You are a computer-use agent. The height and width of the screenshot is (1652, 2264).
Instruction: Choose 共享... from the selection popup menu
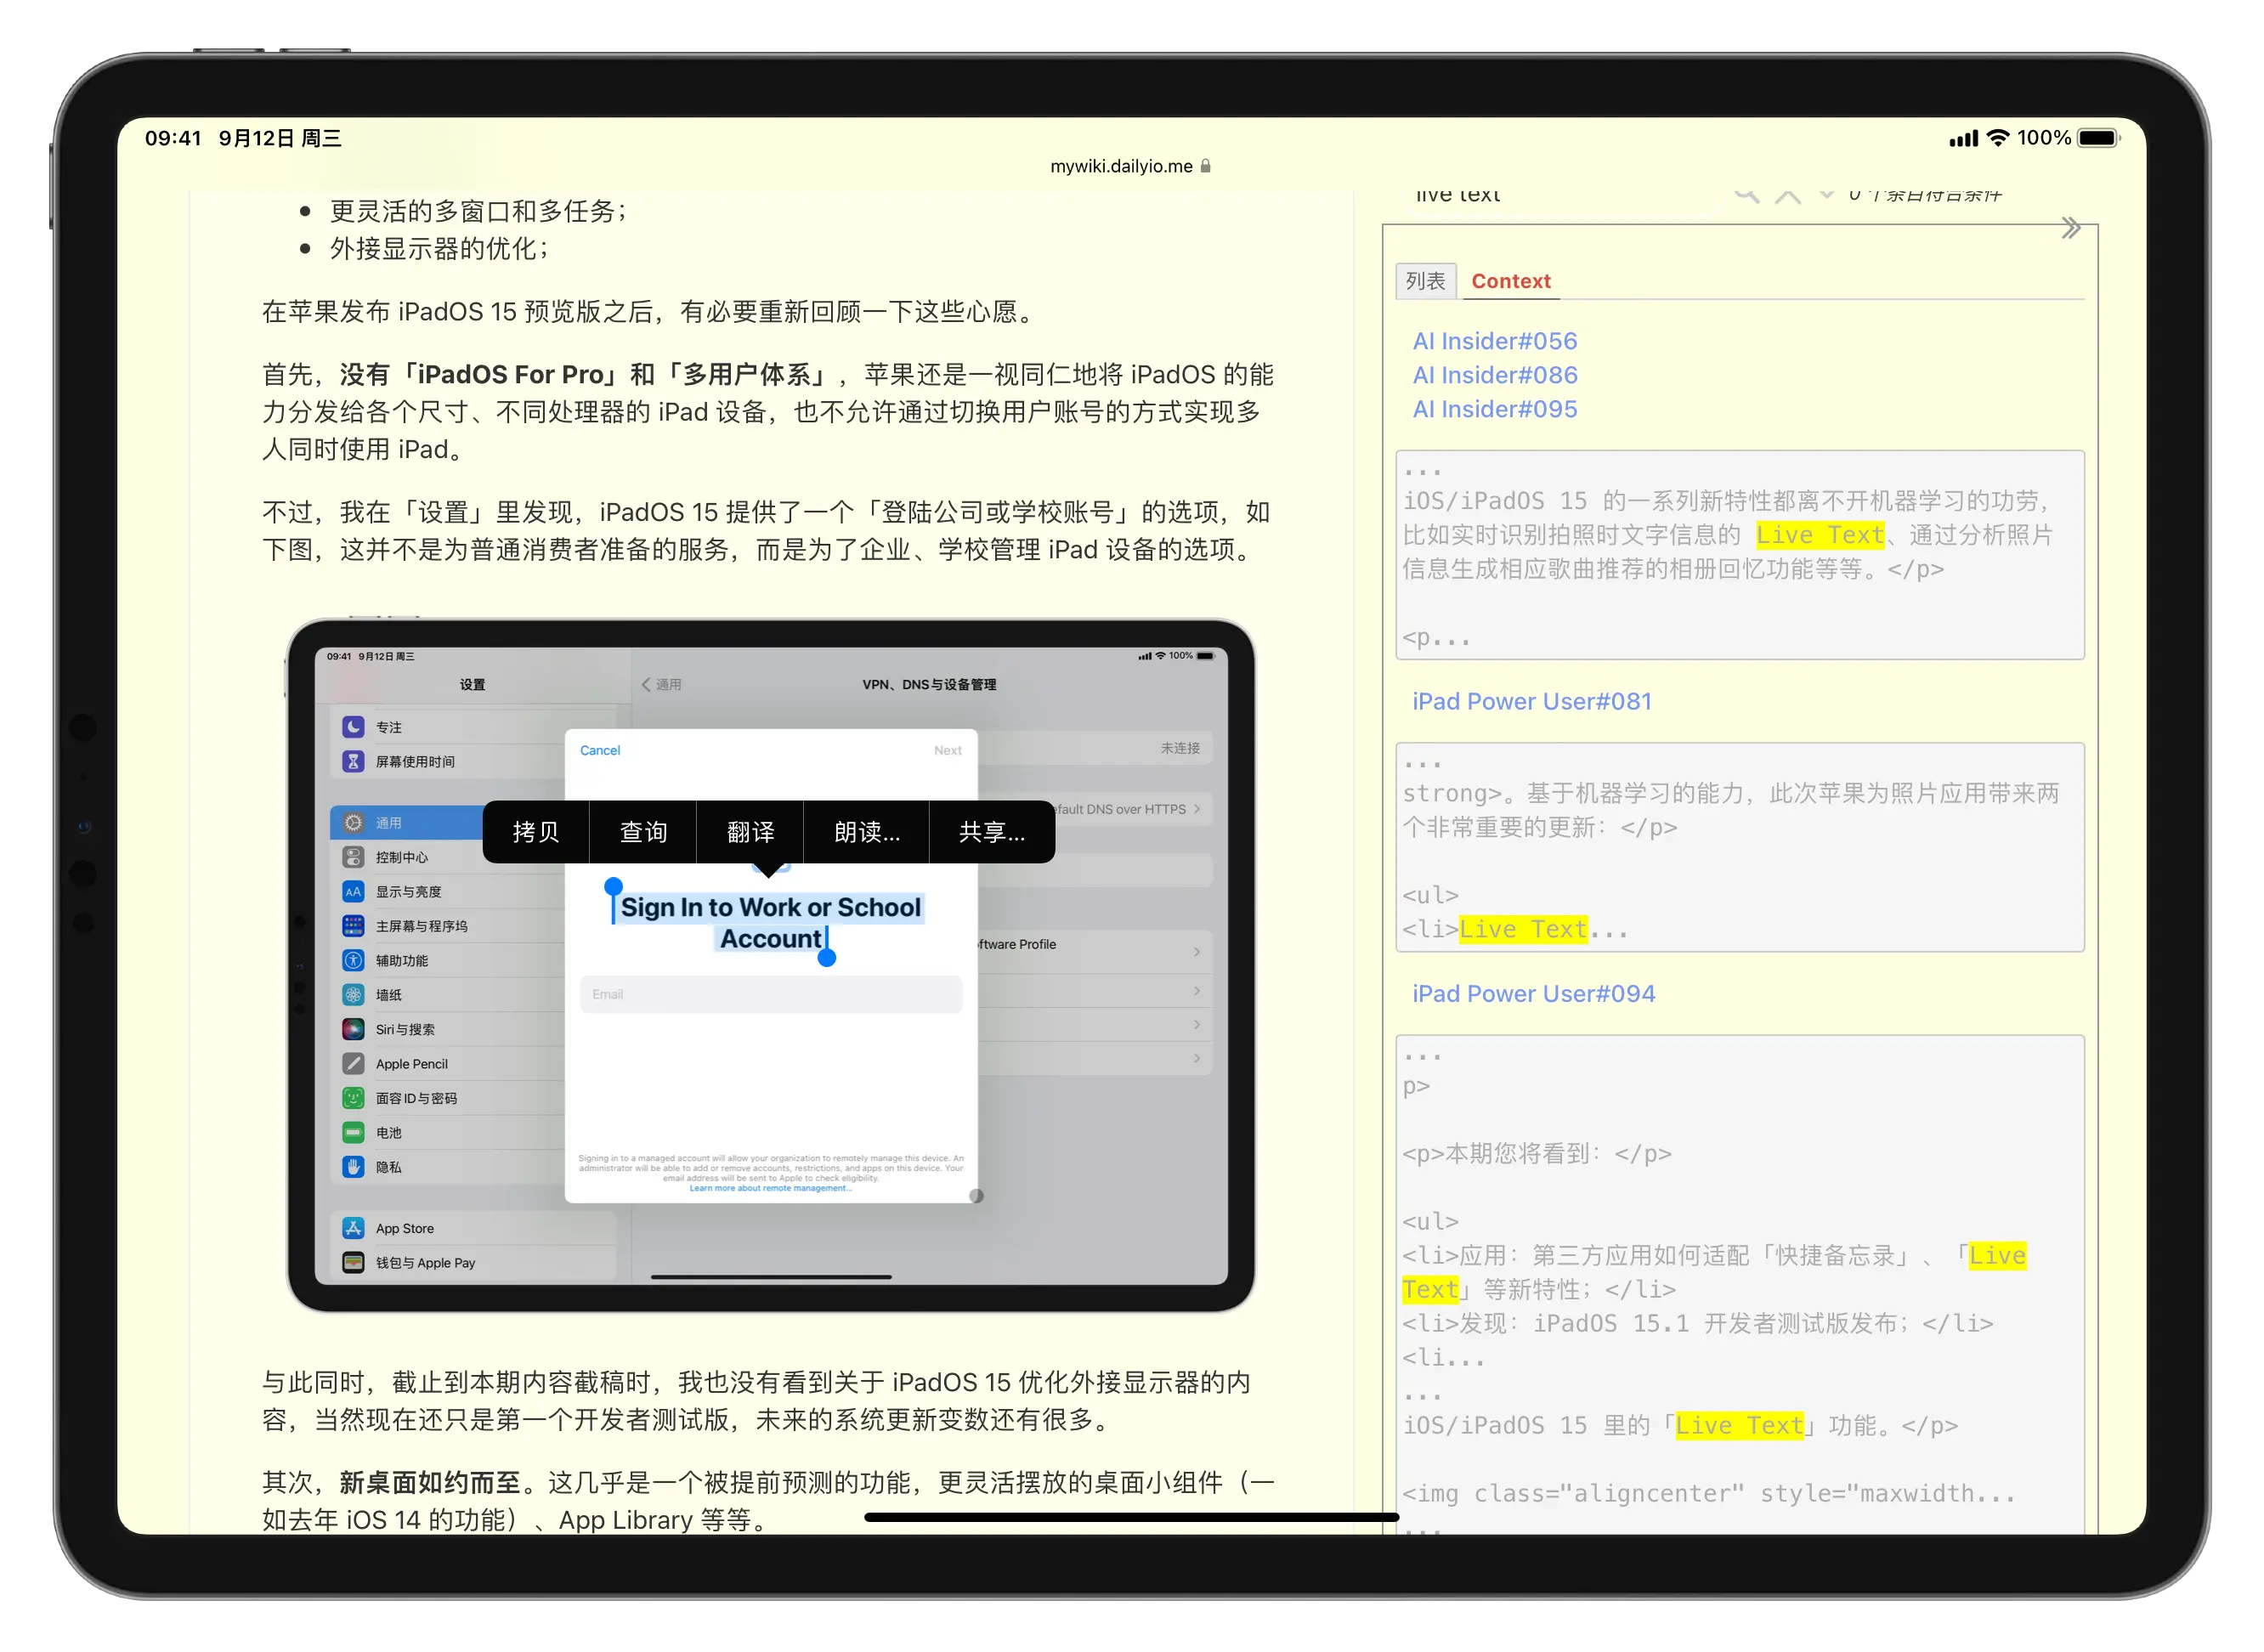992,832
